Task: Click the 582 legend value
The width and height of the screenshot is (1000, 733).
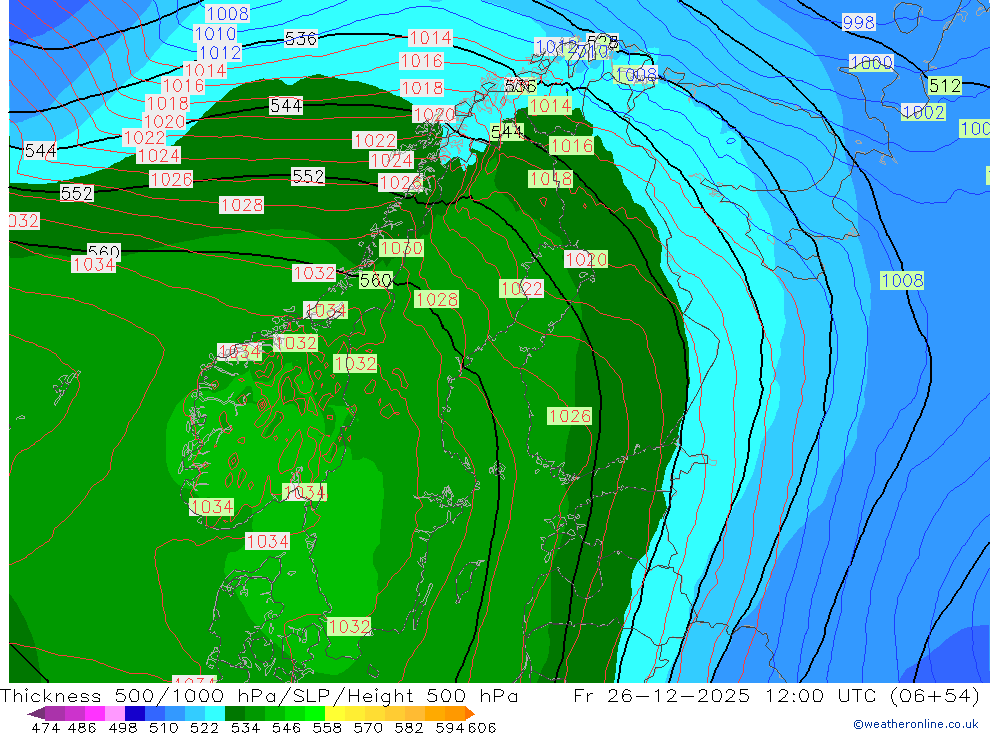Action: [x=408, y=727]
